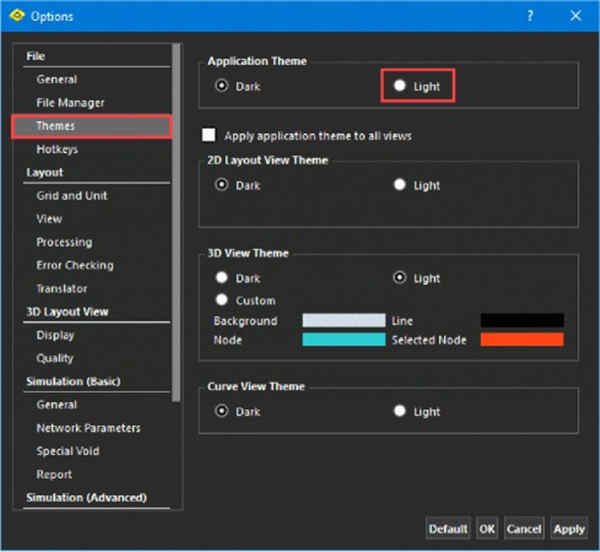The image size is (600, 552).
Task: Show Network Parameters simulation settings
Action: [x=88, y=428]
